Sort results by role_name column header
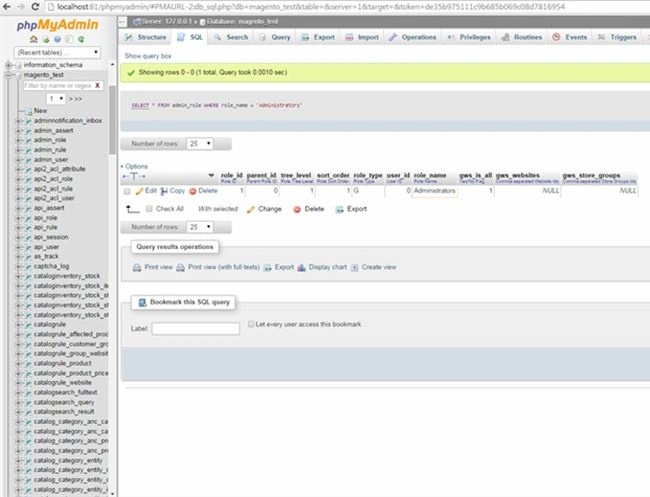 click(x=430, y=175)
